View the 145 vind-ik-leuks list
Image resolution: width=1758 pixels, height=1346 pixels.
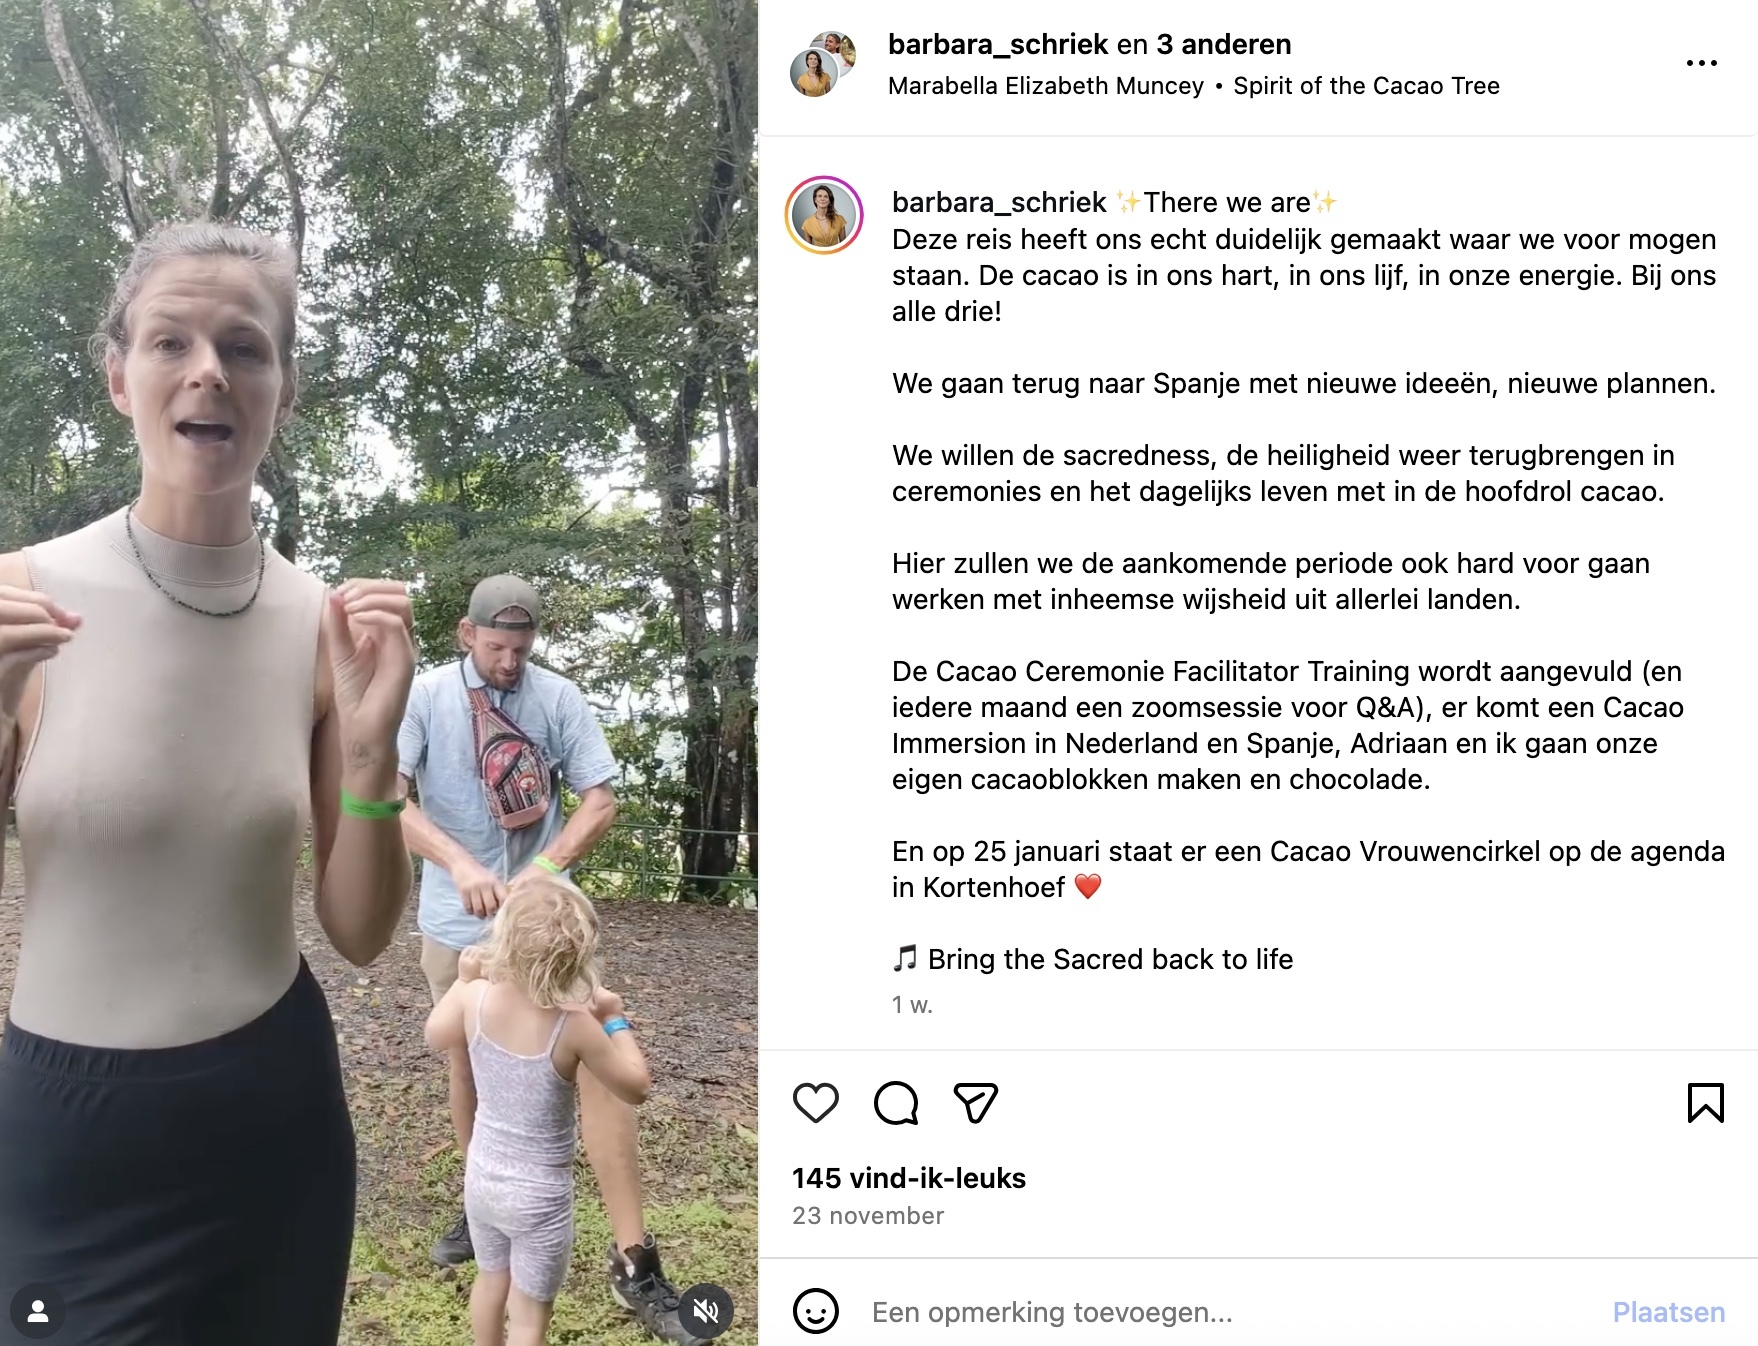[909, 1178]
